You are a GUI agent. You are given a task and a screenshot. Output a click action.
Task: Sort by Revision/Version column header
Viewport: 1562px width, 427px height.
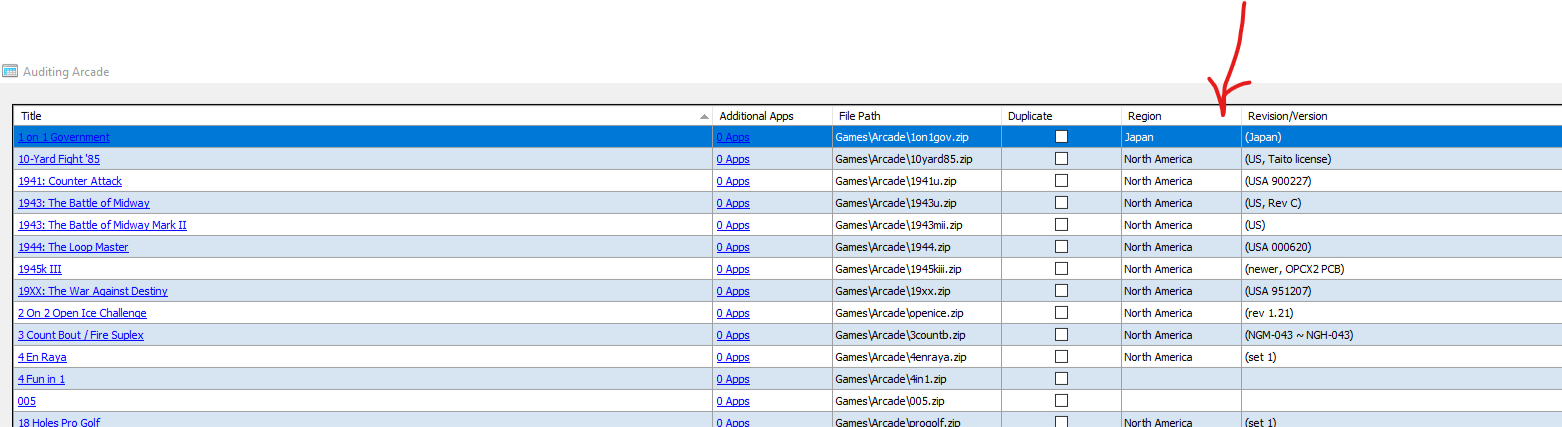(x=1401, y=116)
